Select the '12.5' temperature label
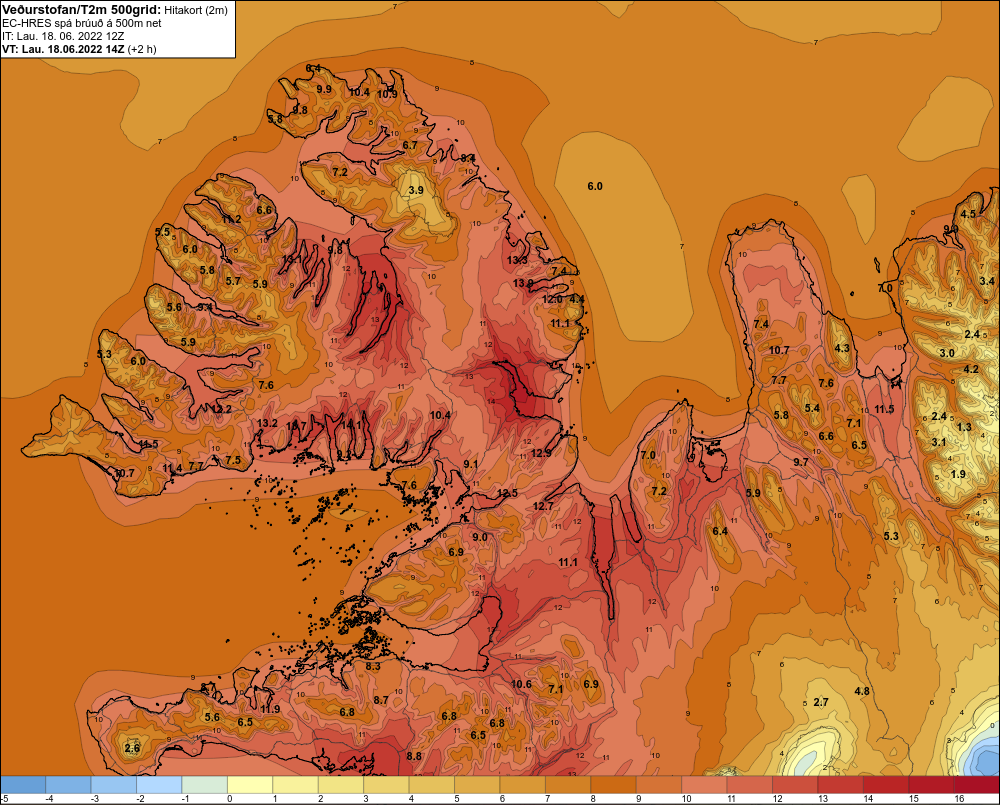This screenshot has width=1000, height=805. pos(508,493)
